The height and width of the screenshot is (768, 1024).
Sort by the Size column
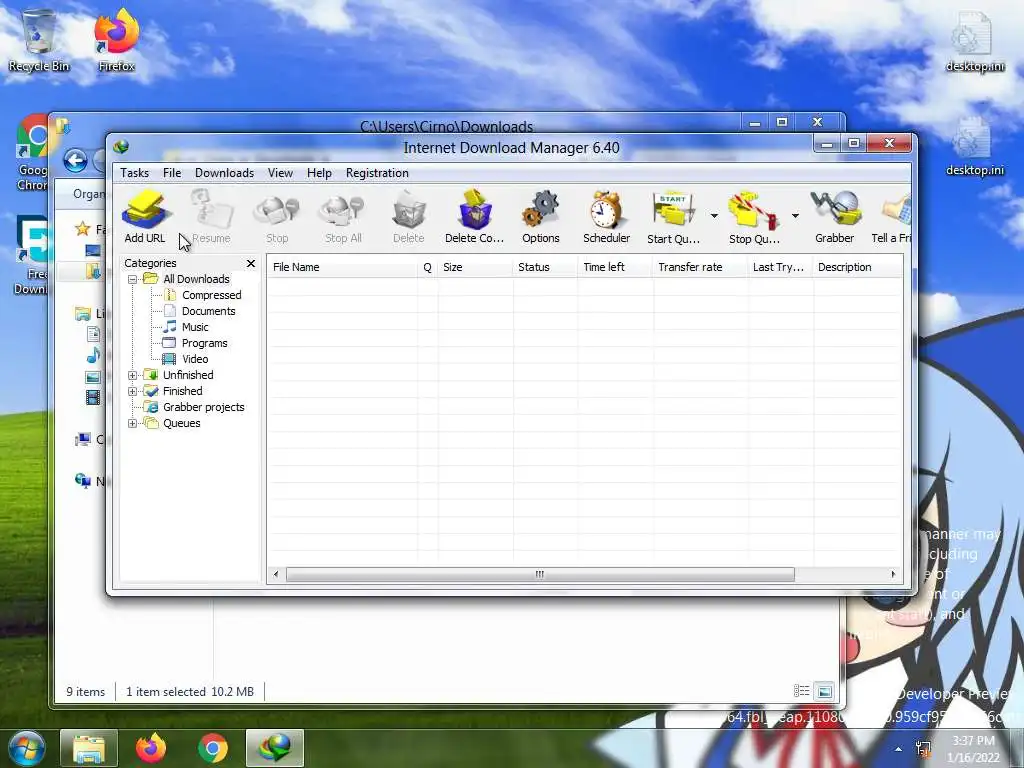[475, 267]
